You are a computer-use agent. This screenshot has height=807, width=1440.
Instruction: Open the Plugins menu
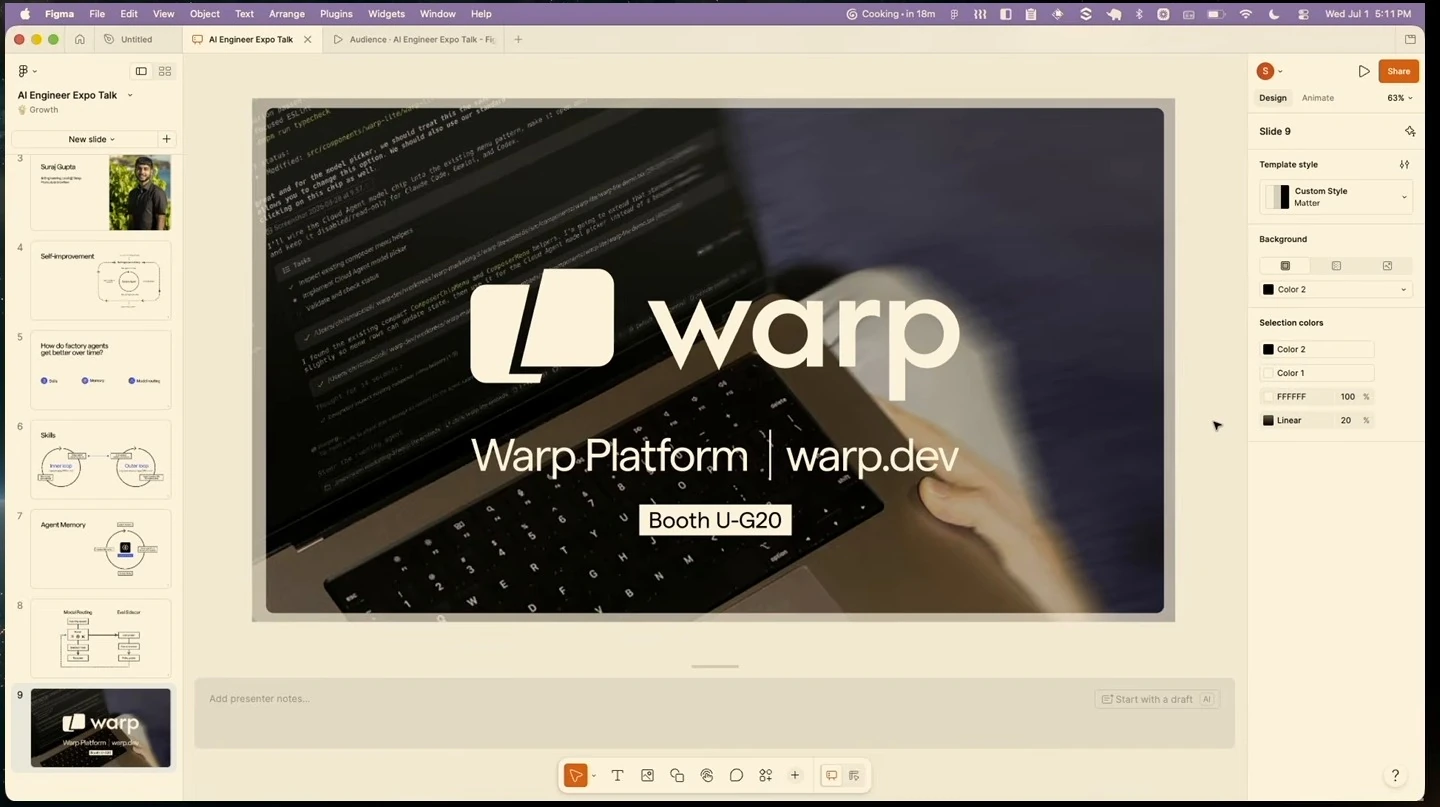[x=336, y=14]
